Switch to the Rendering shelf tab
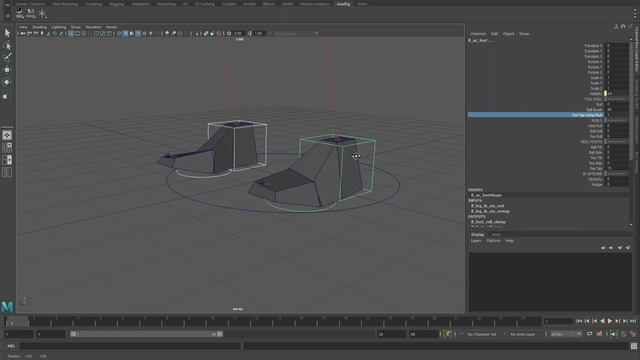This screenshot has height=360, width=640. point(166,4)
